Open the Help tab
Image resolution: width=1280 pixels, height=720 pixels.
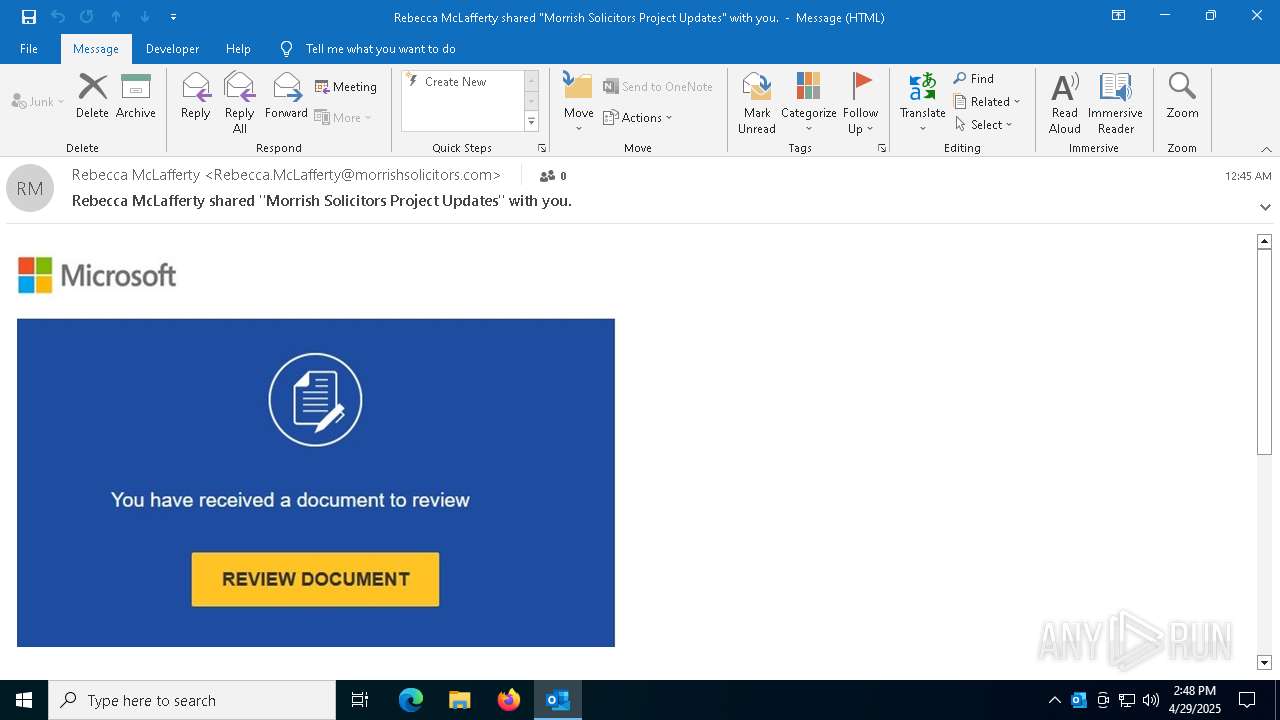pyautogui.click(x=238, y=49)
